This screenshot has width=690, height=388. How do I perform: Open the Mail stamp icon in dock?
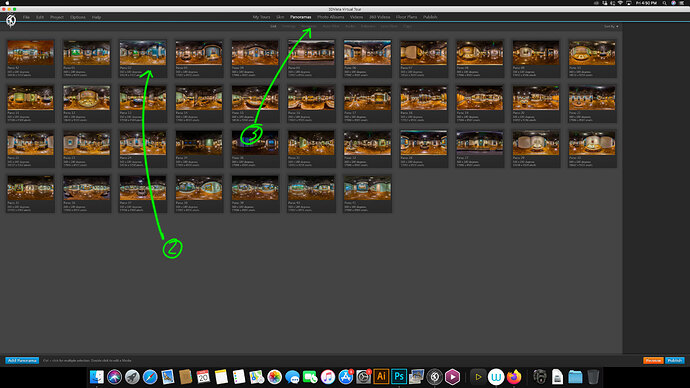(x=168, y=377)
